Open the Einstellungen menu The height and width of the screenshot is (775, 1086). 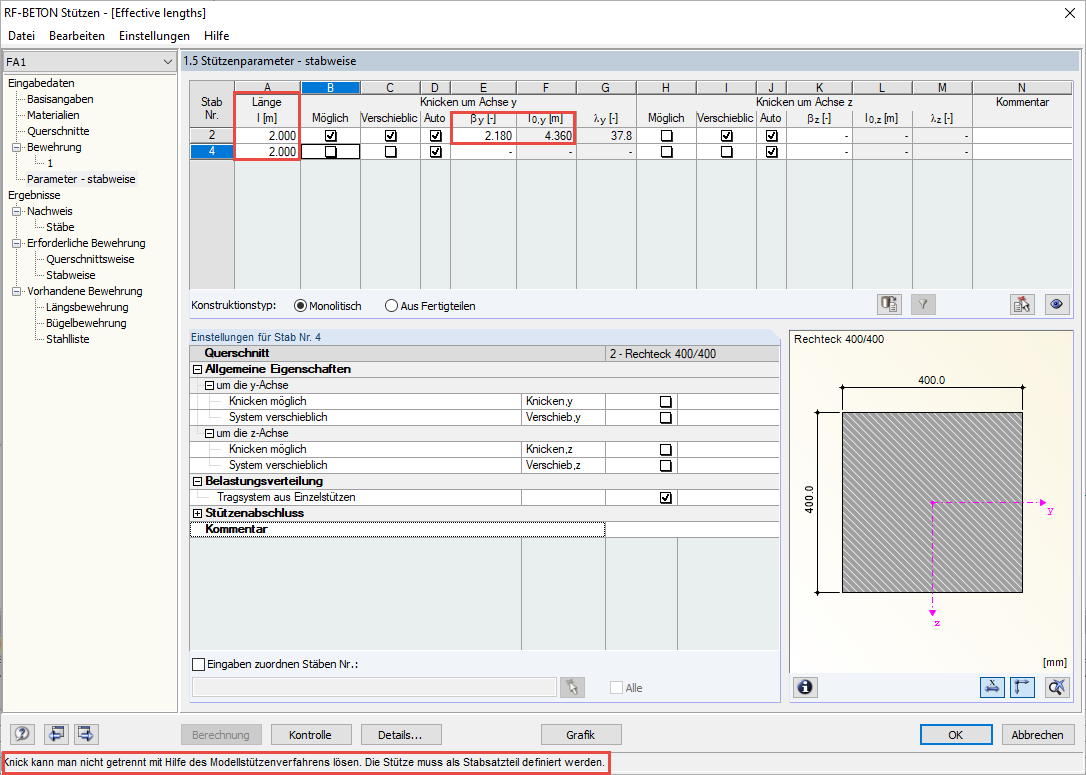pyautogui.click(x=154, y=36)
